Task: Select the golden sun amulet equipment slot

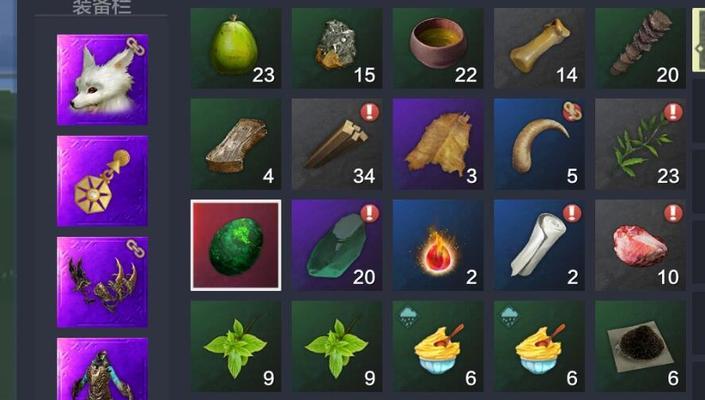Action: coord(103,181)
